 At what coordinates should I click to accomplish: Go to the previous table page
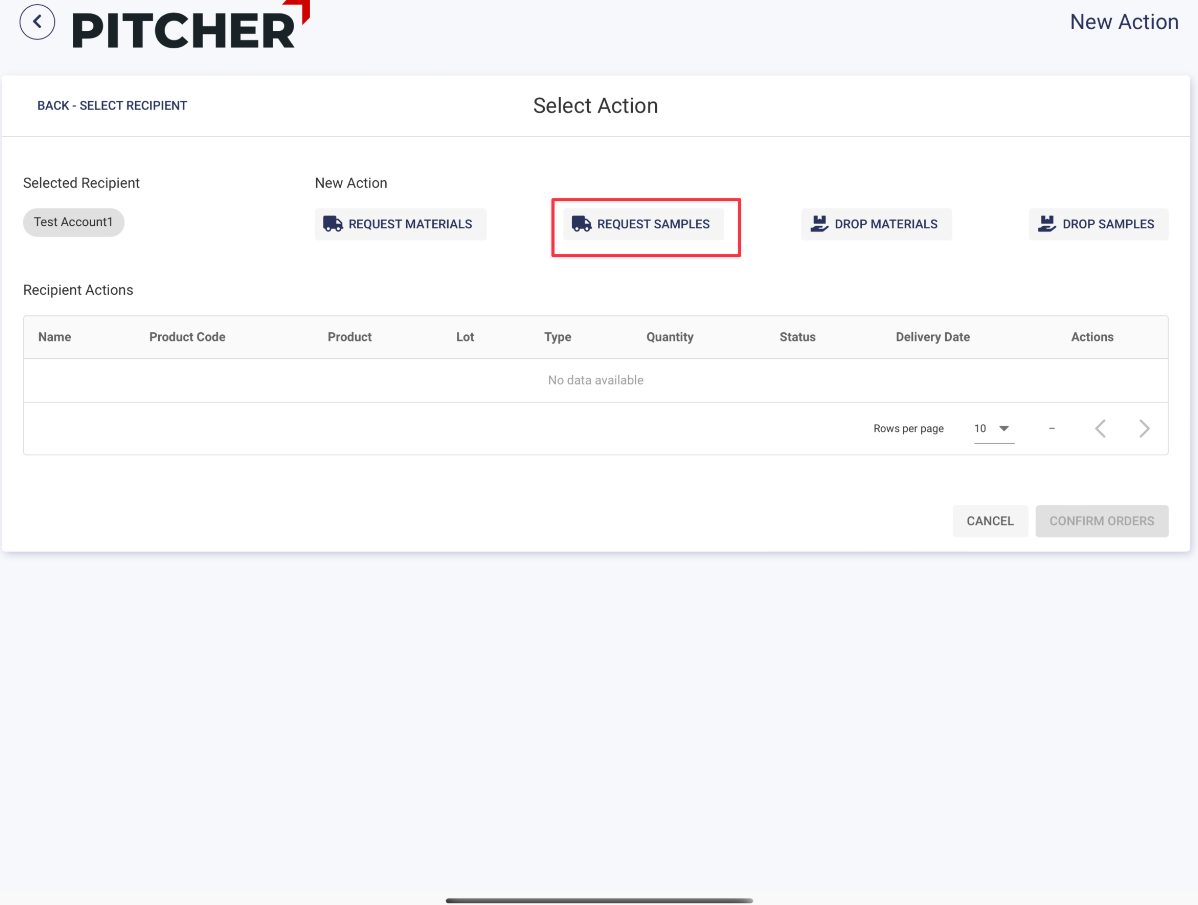coord(1100,429)
